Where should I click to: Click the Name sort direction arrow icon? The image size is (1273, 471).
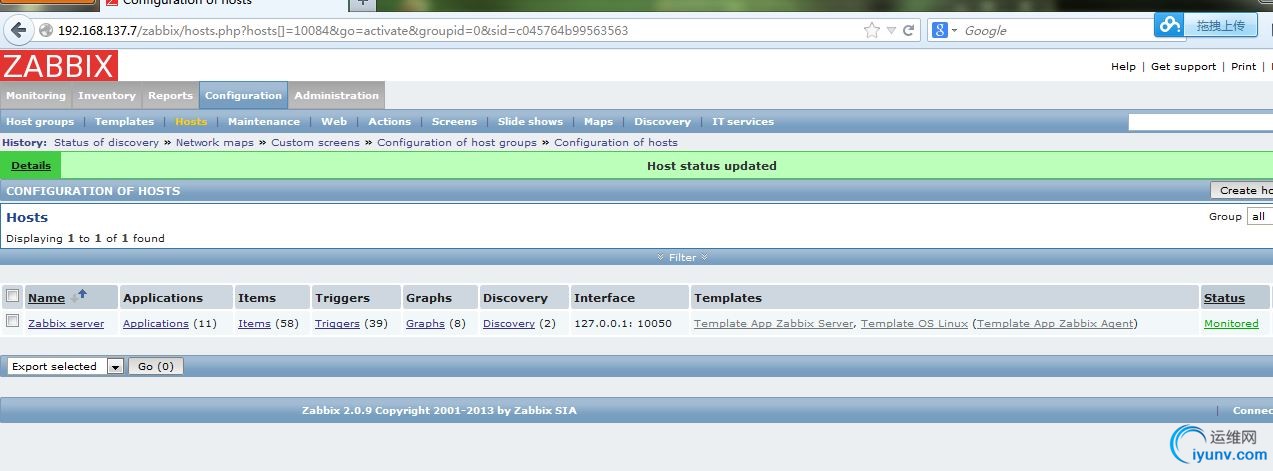(x=79, y=296)
